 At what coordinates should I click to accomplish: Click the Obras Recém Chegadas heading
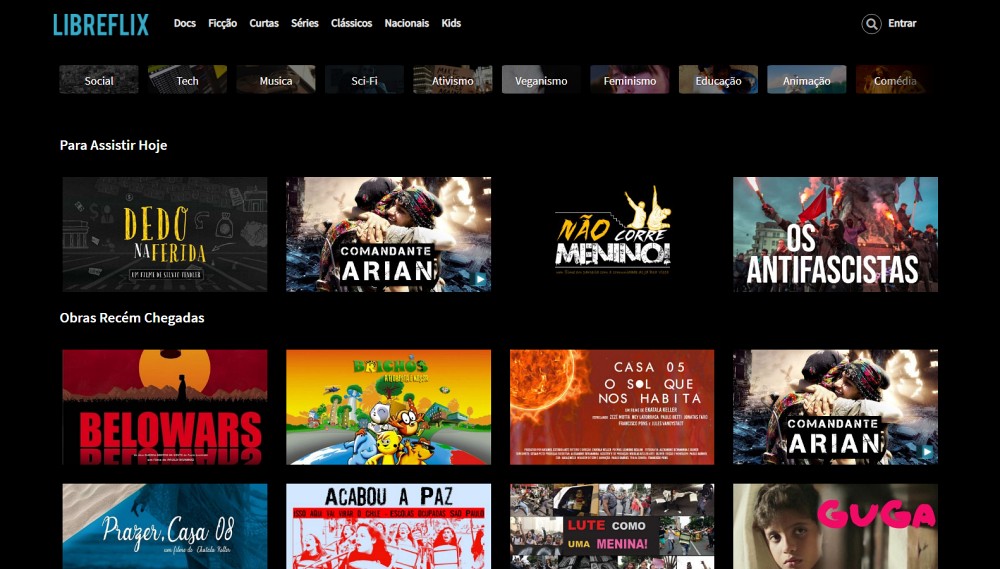[132, 318]
